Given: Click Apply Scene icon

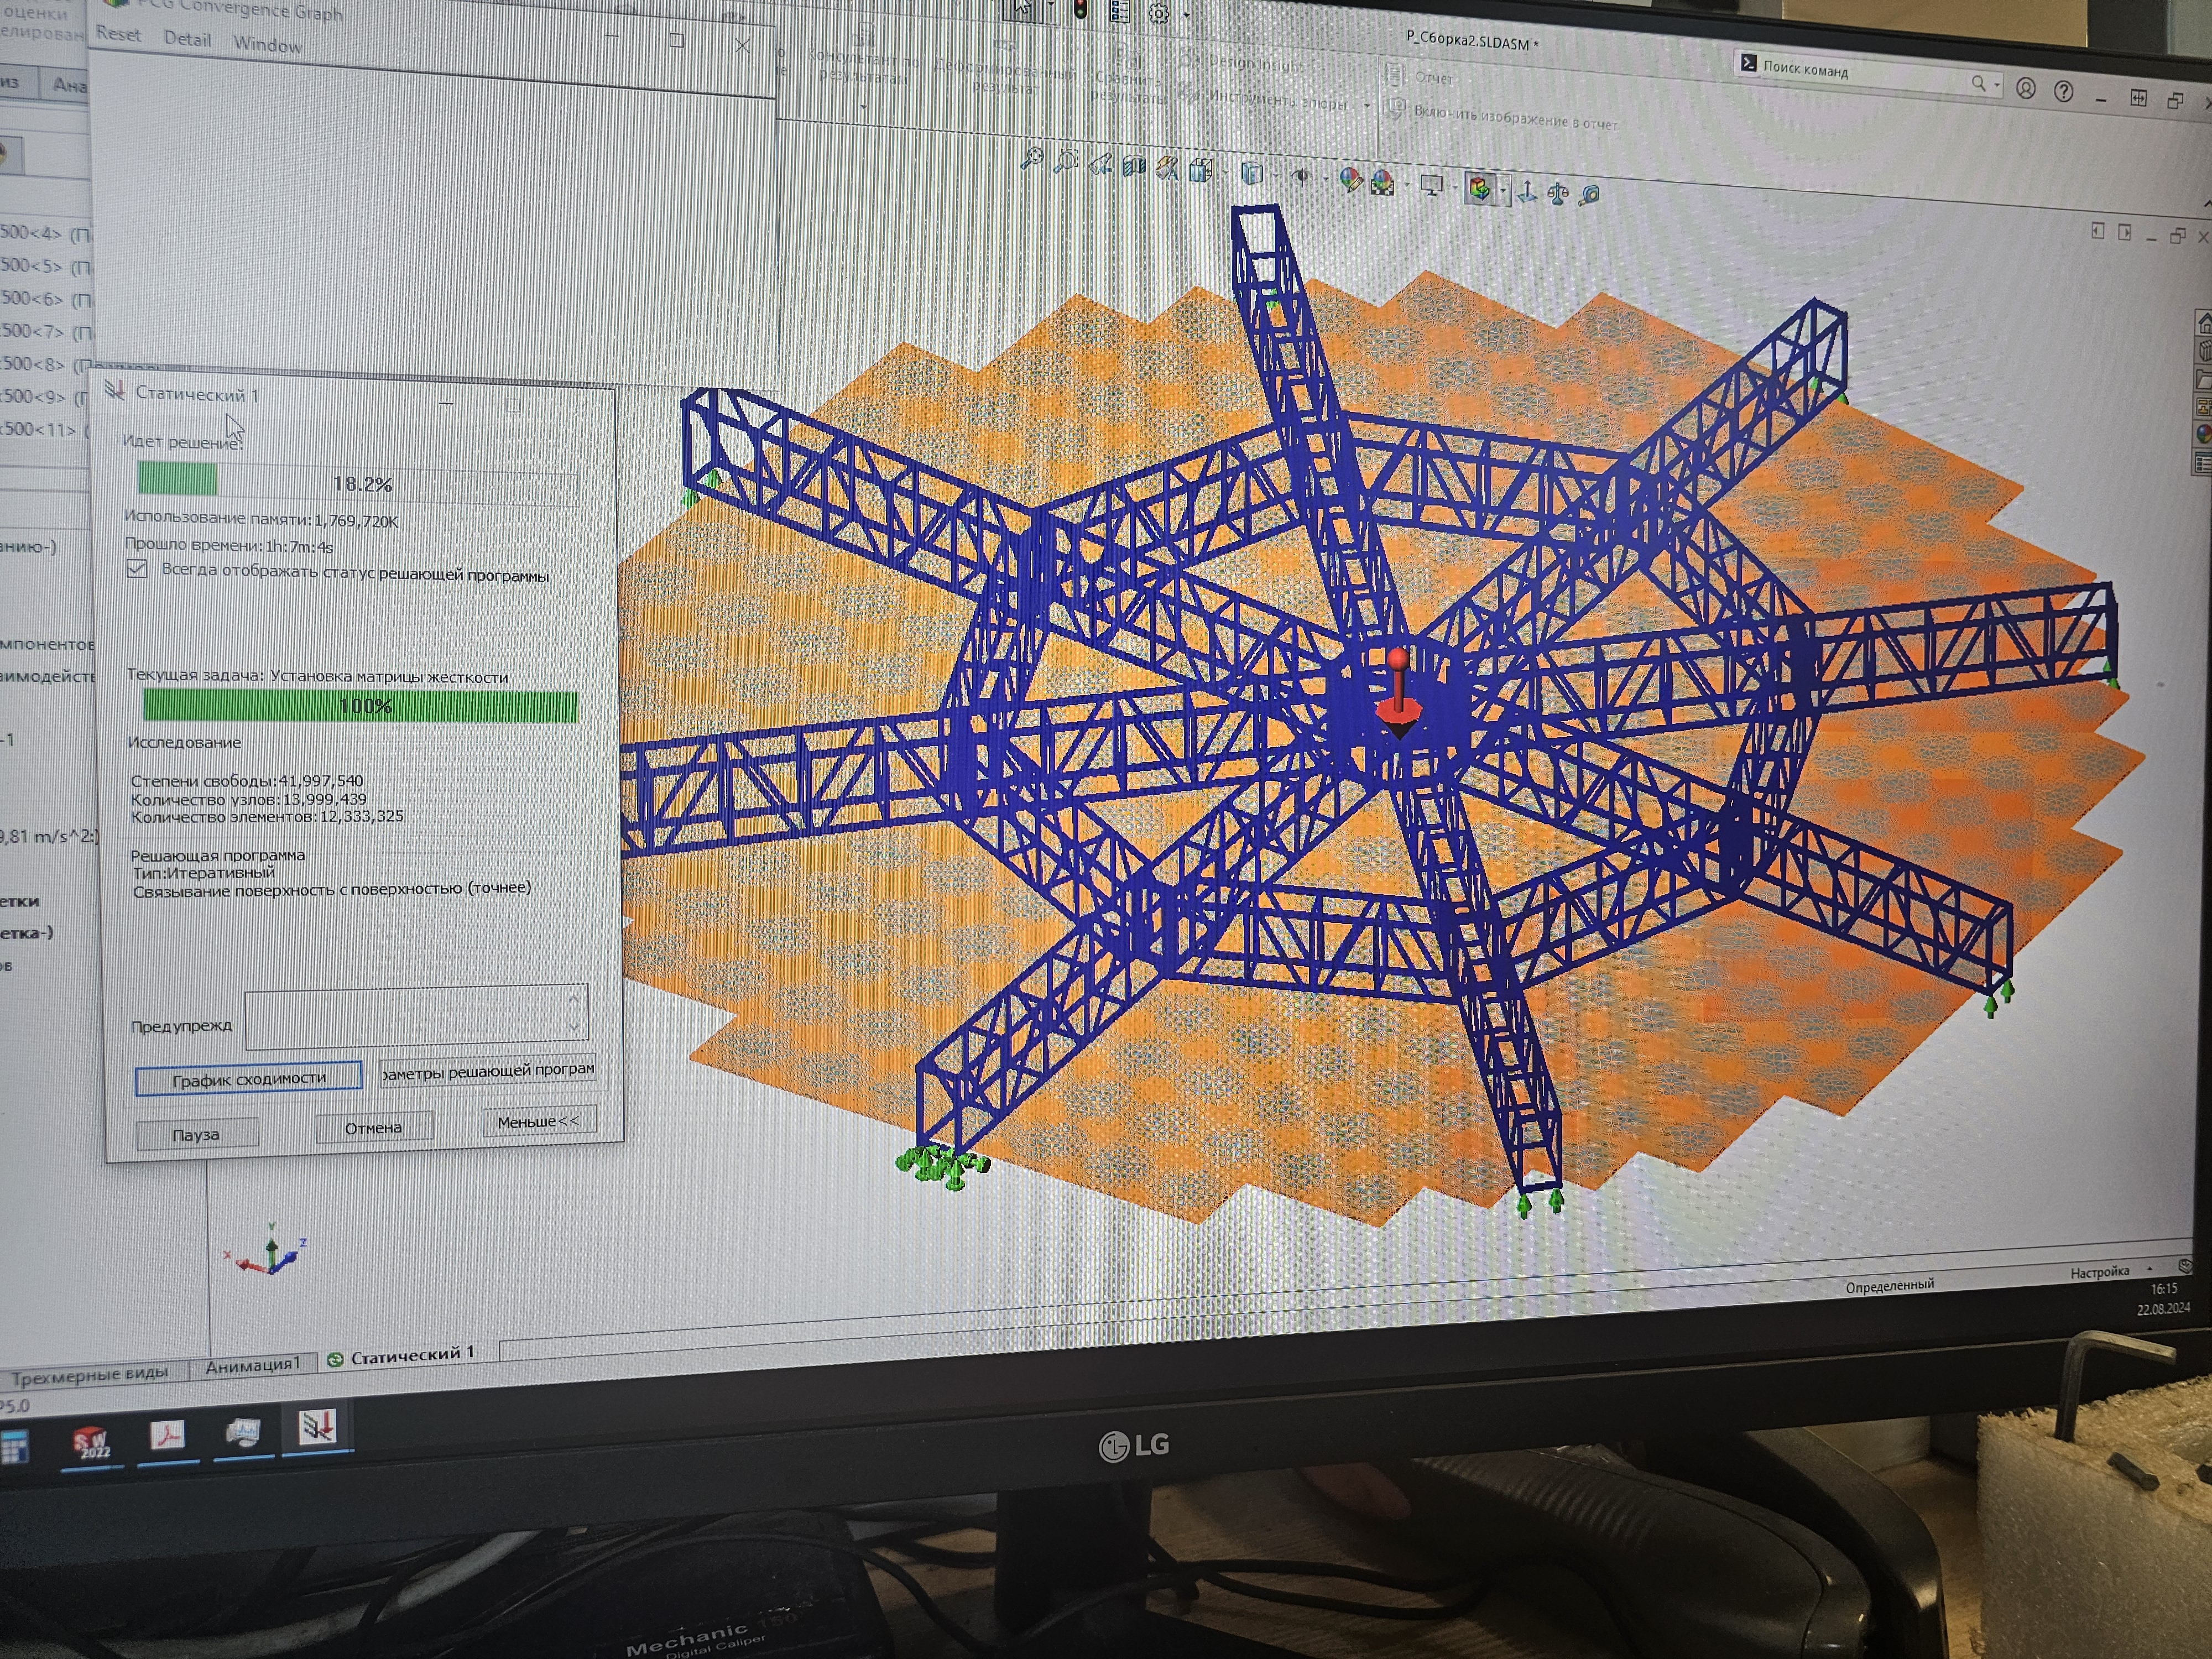Looking at the screenshot, I should pyautogui.click(x=1383, y=182).
